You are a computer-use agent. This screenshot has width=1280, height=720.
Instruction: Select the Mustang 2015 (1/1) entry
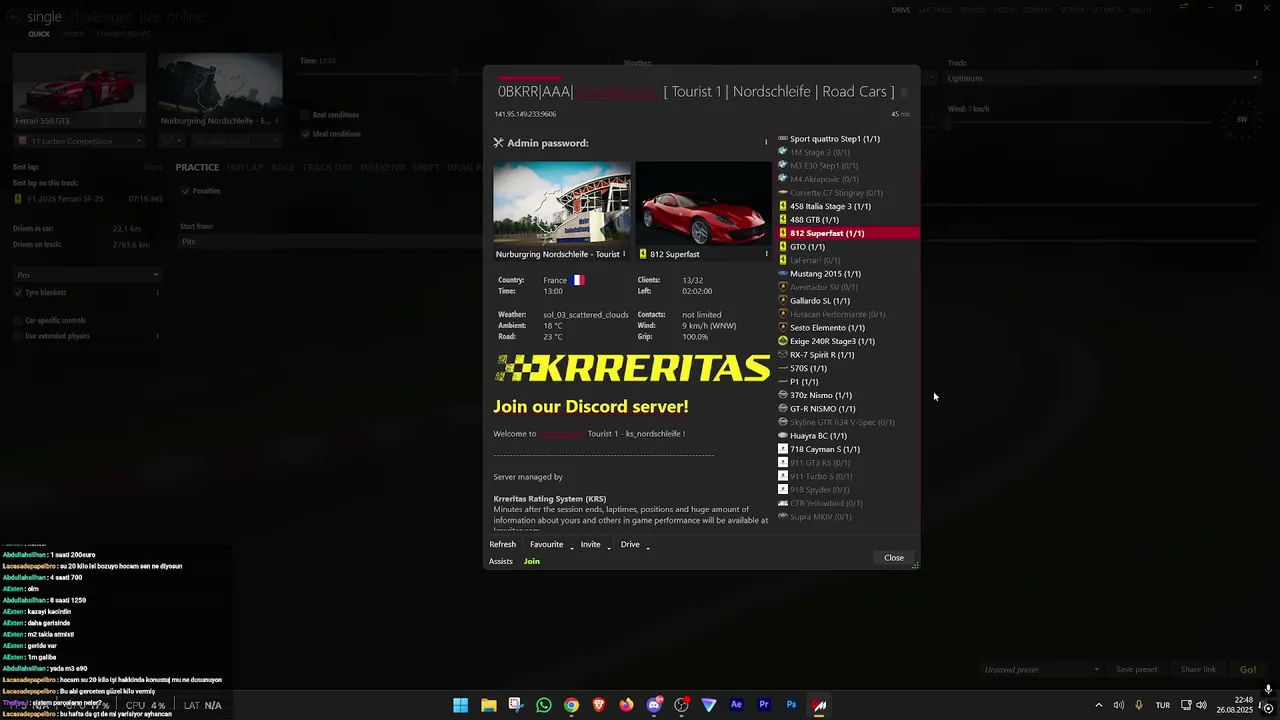click(848, 274)
